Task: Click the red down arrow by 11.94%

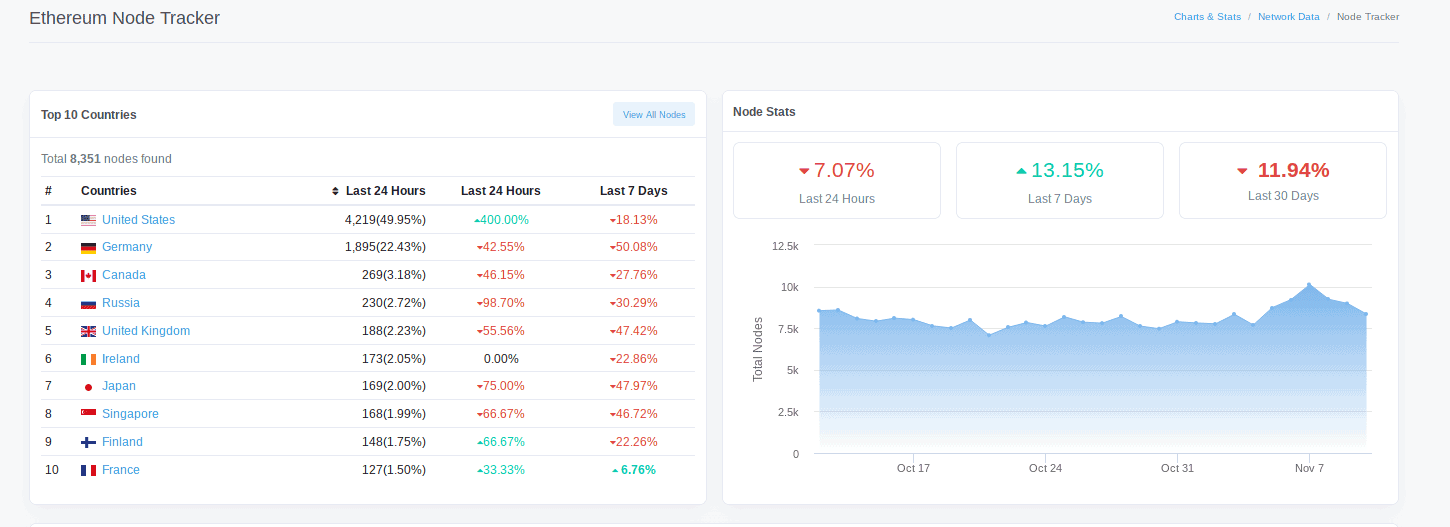Action: [1242, 171]
